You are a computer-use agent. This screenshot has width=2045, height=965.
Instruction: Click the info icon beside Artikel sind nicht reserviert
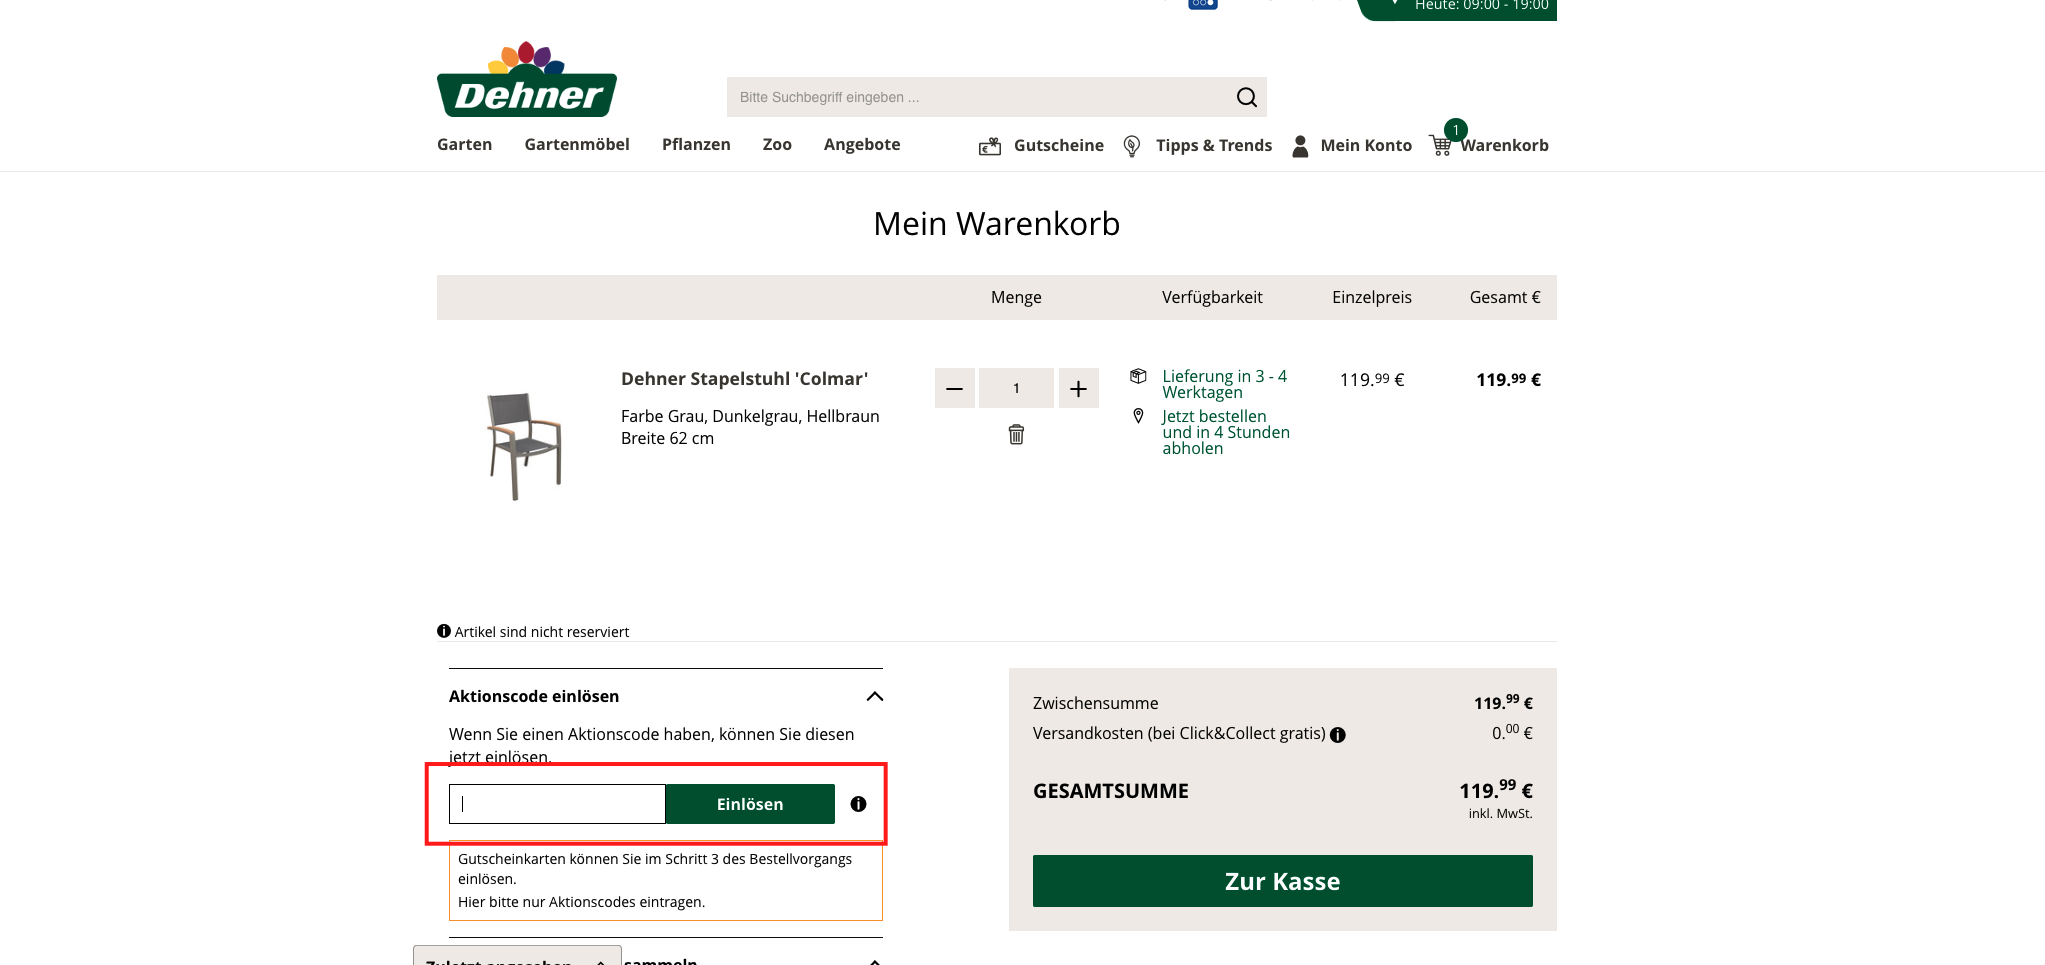pyautogui.click(x=444, y=631)
